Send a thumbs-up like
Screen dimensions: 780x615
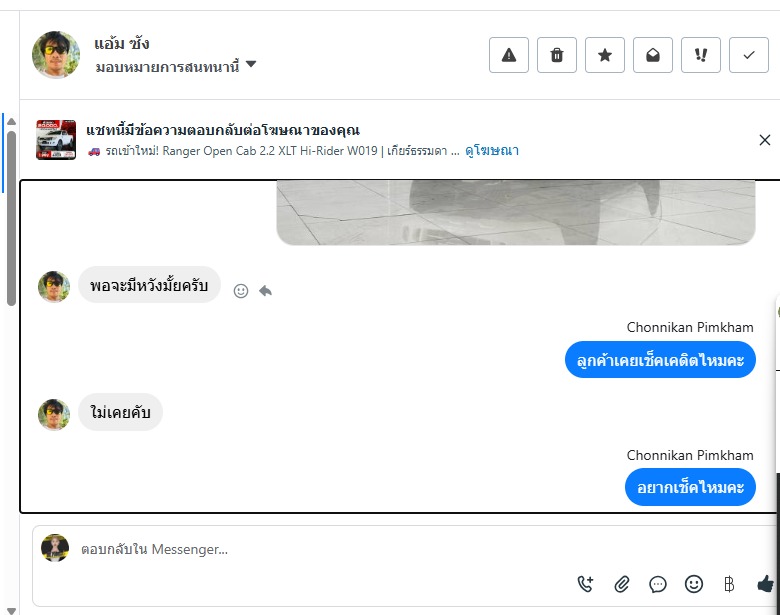coord(765,584)
